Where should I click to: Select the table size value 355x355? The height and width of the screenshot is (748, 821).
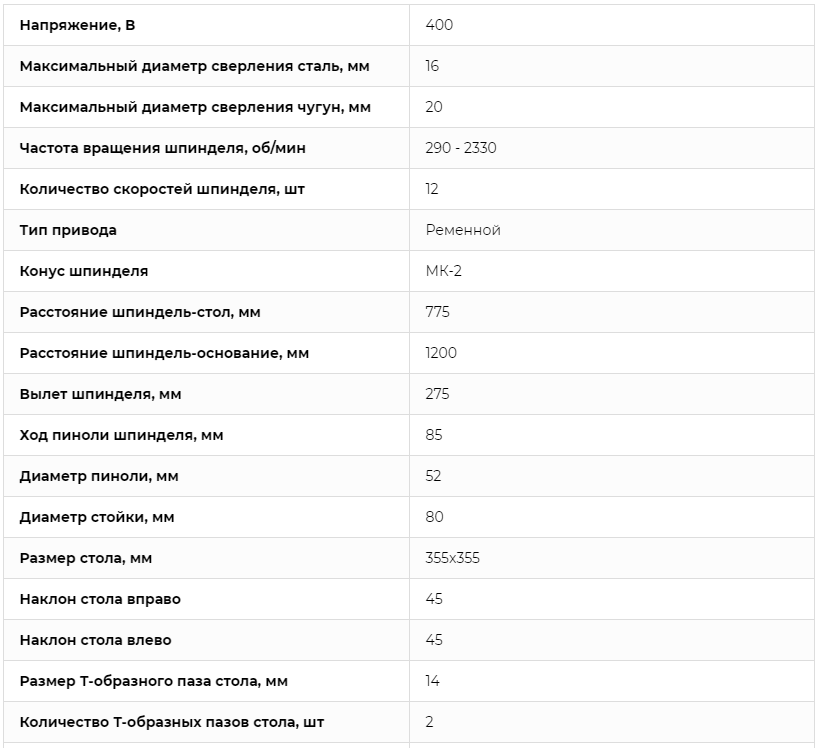pos(452,558)
